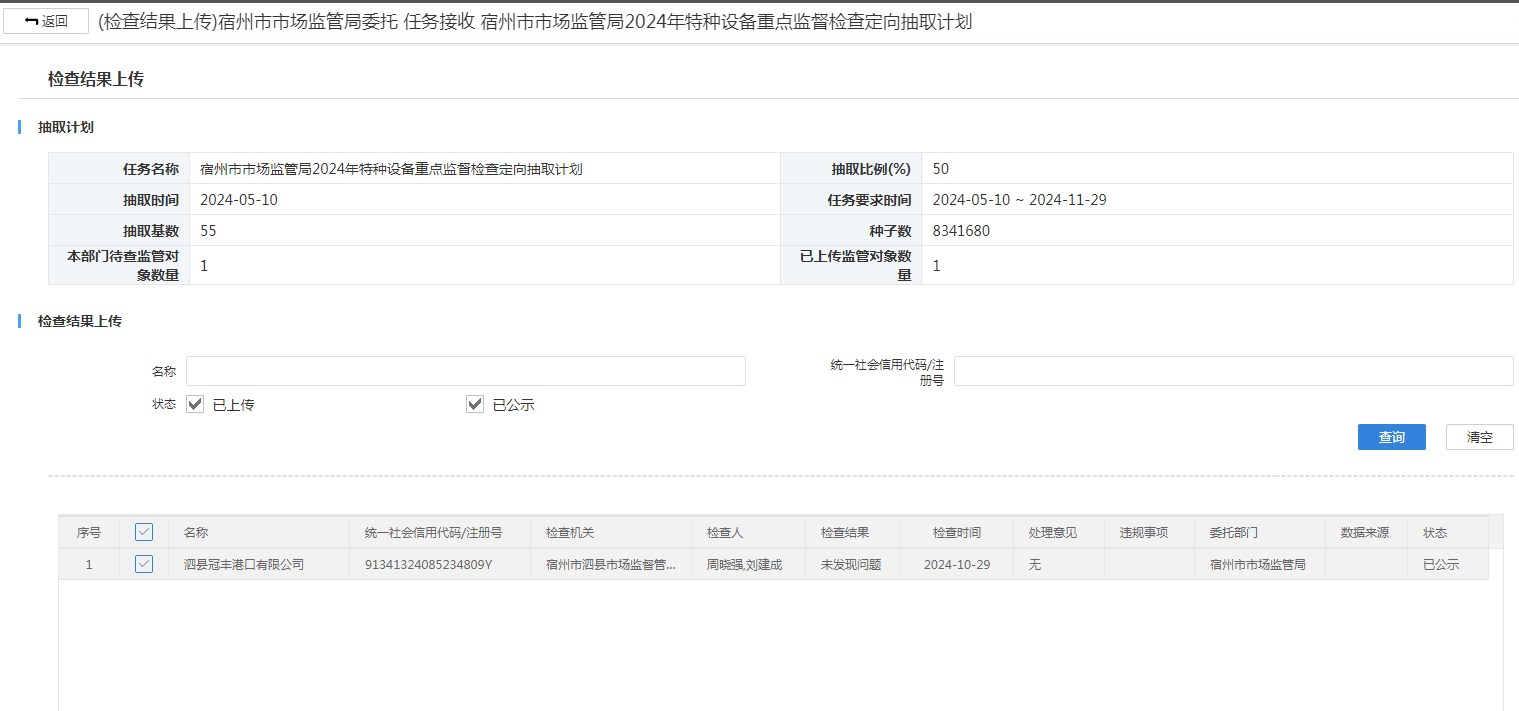Click the 已公示 status cell in row

[1447, 565]
